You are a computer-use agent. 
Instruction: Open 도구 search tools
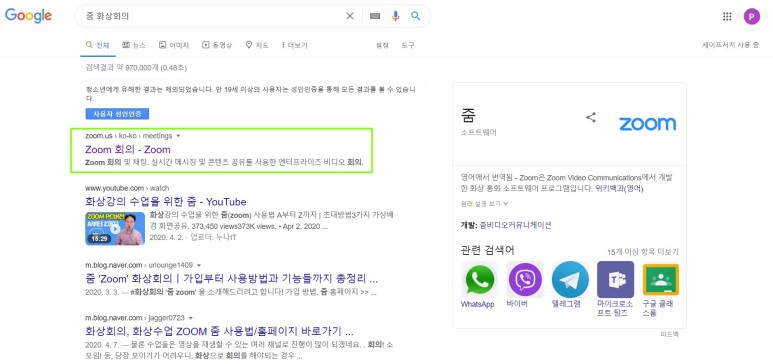(x=408, y=45)
